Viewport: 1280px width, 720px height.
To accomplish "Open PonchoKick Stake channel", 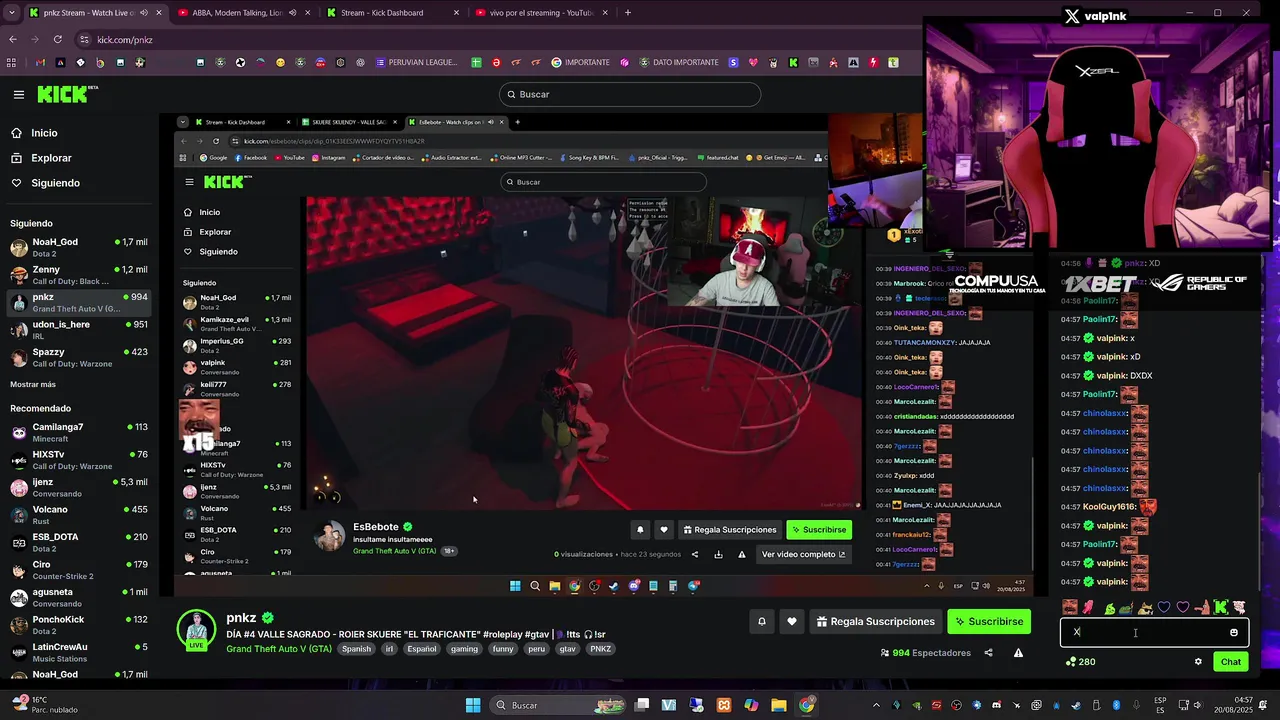I will tap(79, 625).
